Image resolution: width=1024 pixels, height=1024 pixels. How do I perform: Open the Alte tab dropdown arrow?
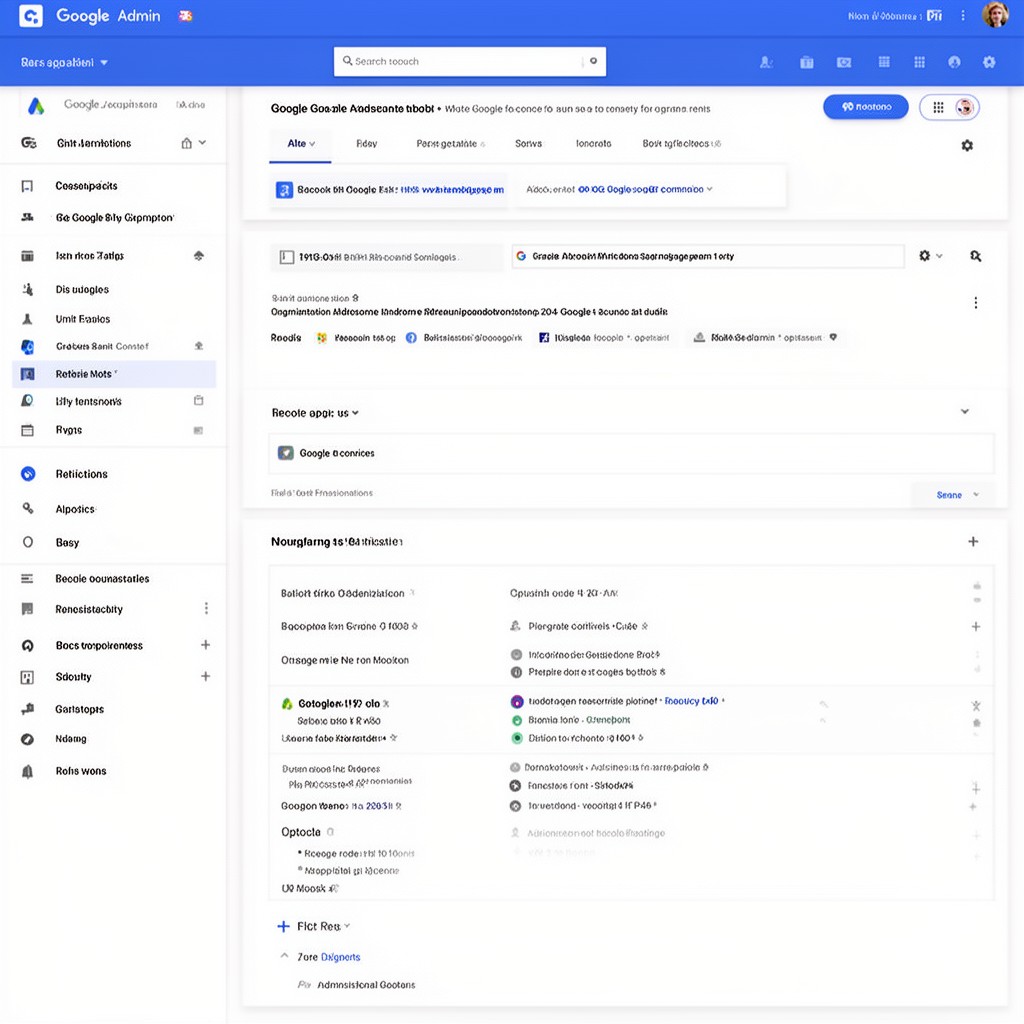pyautogui.click(x=312, y=144)
